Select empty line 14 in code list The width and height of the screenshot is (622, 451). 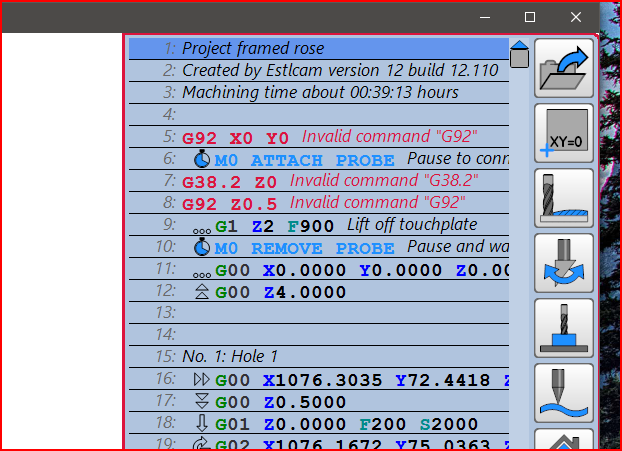[x=319, y=335]
